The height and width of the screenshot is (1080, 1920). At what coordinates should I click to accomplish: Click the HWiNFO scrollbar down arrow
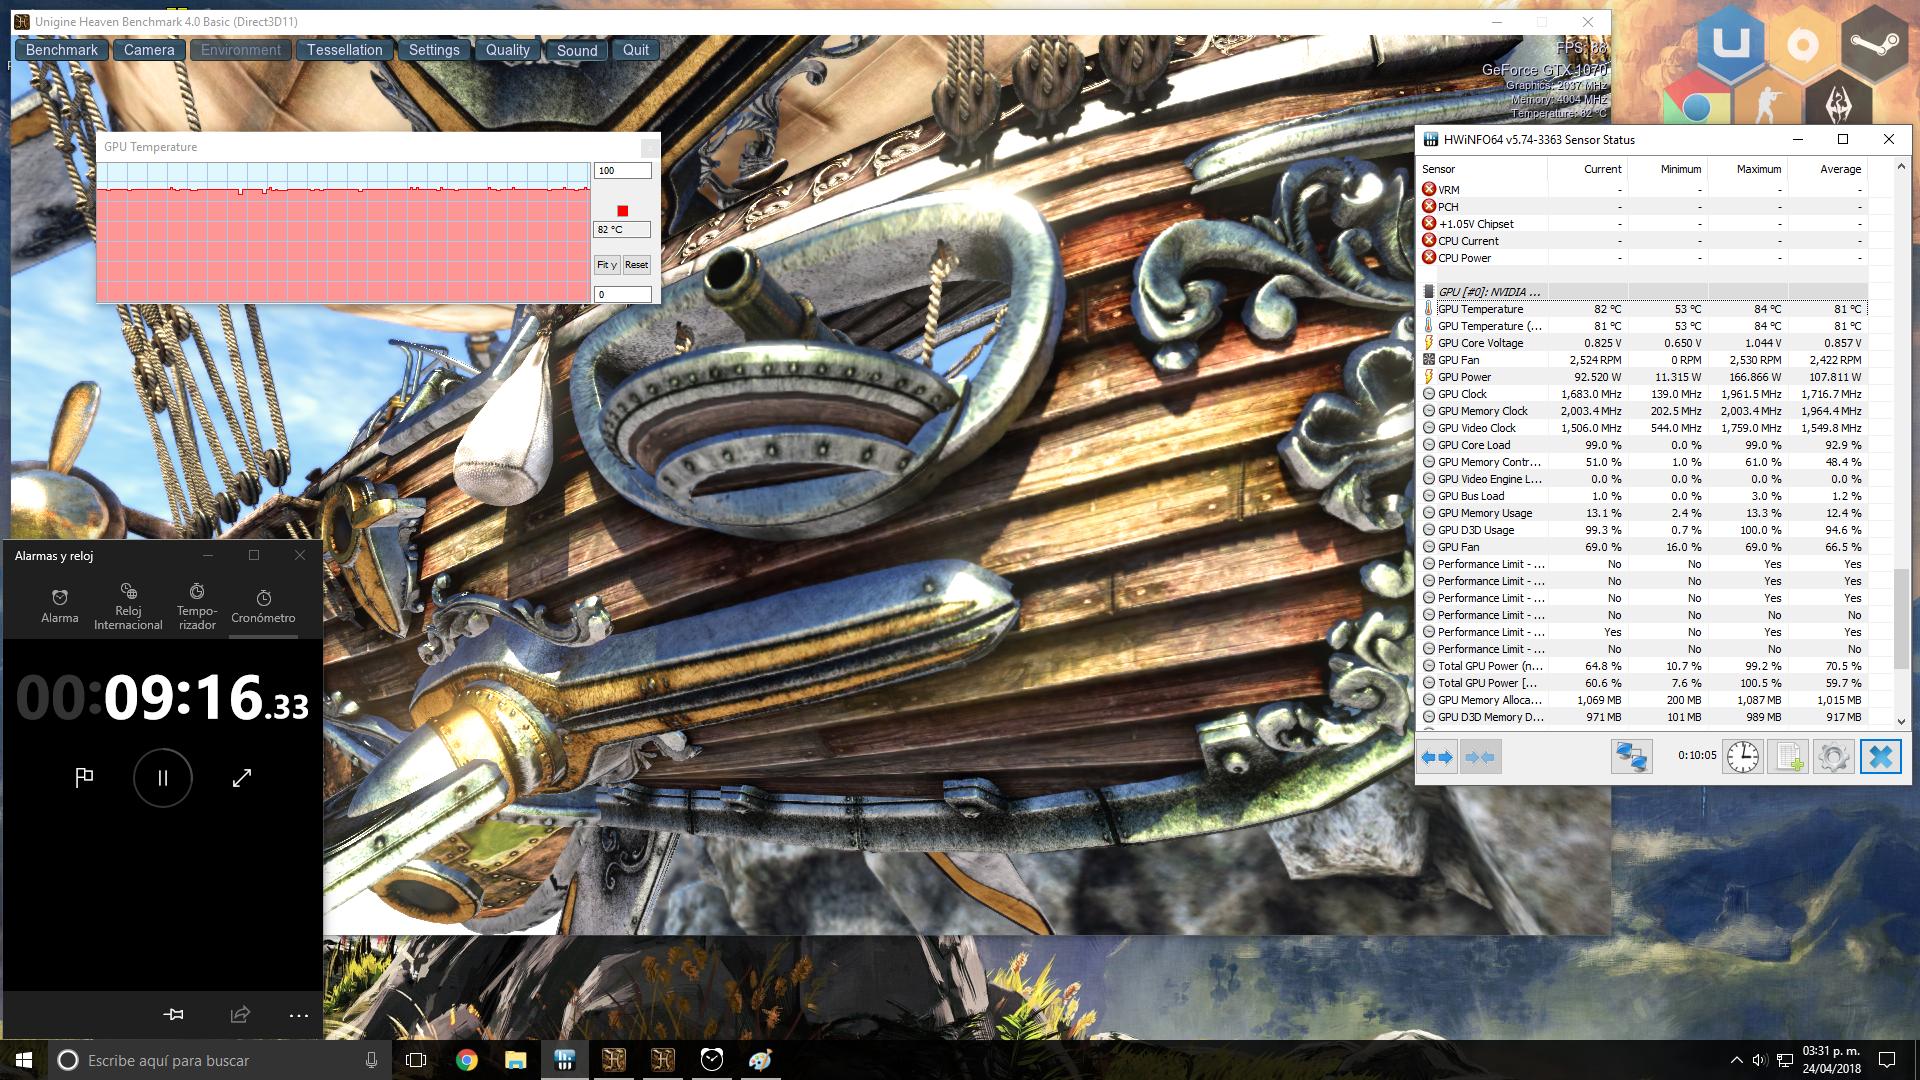1901,721
